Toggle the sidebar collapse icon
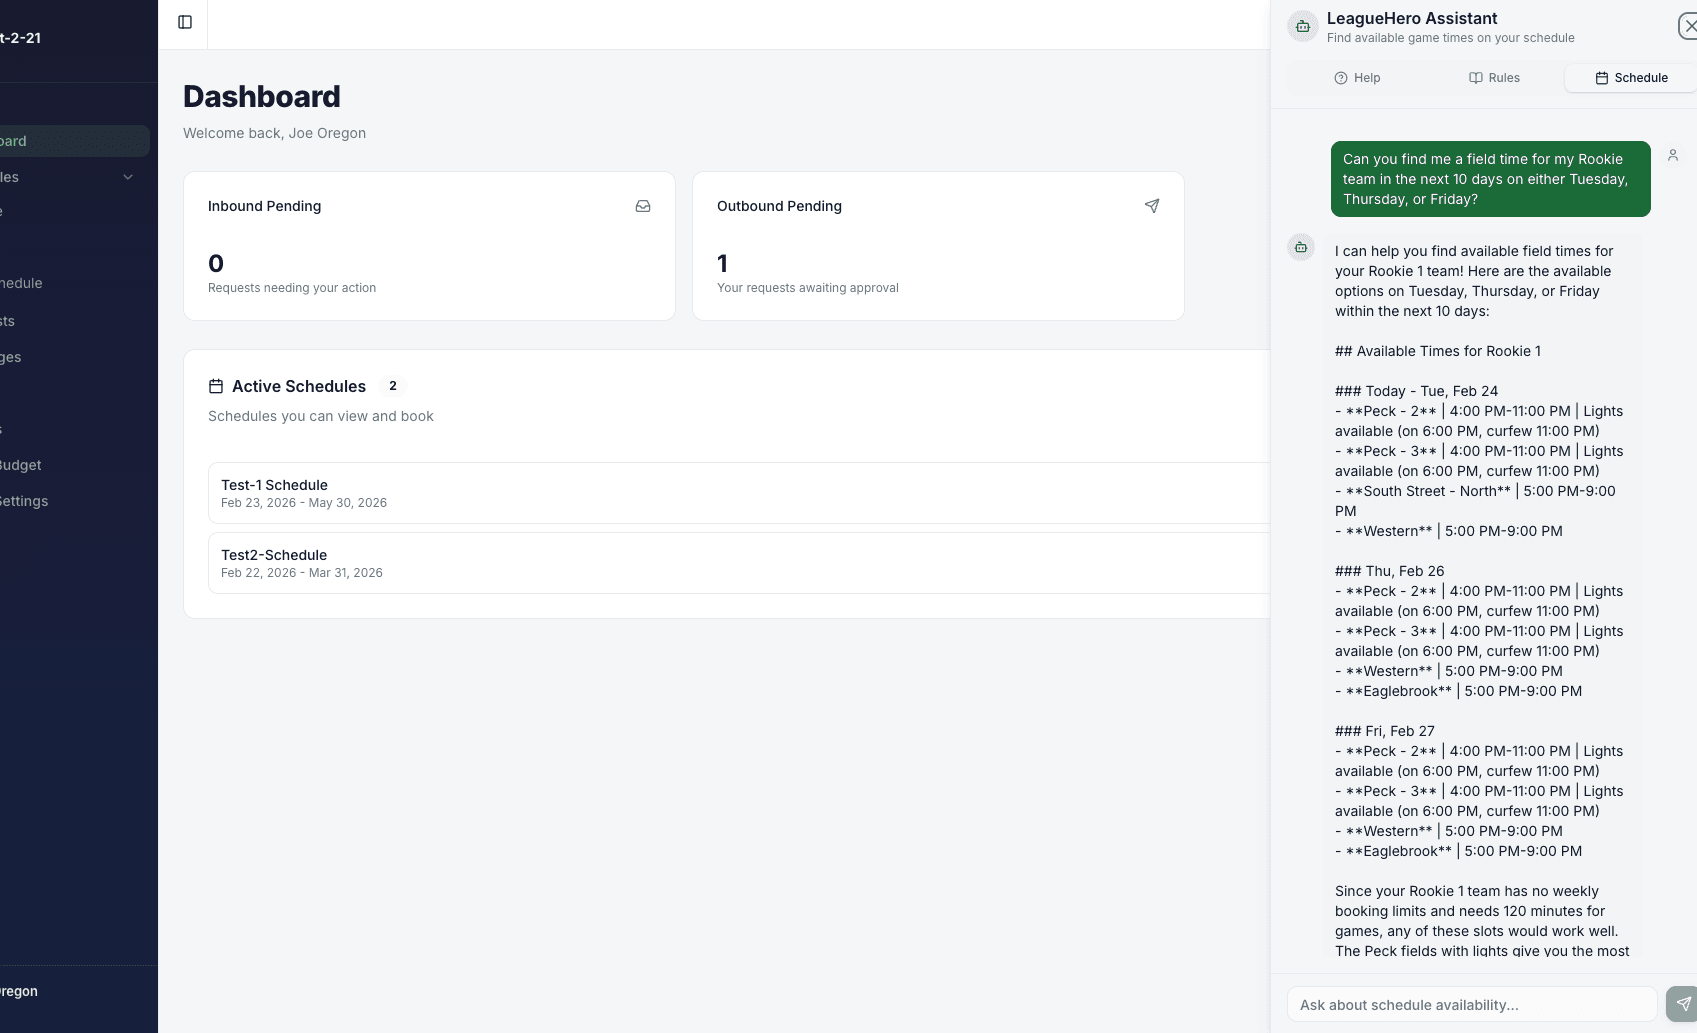Screen dimensions: 1697x1033 pos(184,21)
